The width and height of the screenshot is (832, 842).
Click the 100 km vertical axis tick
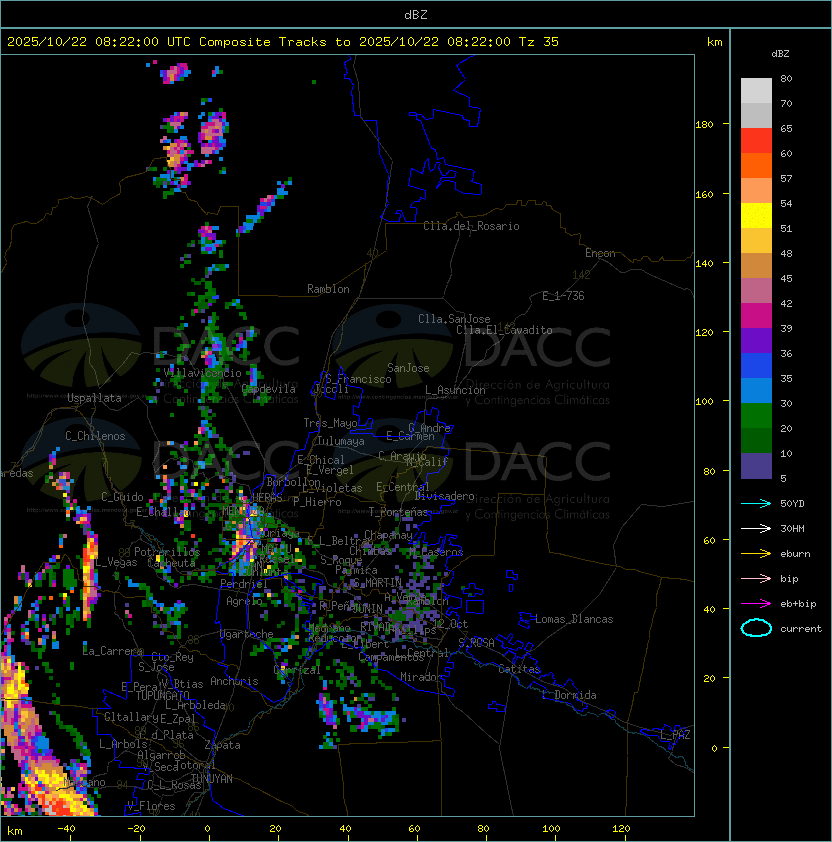[704, 402]
